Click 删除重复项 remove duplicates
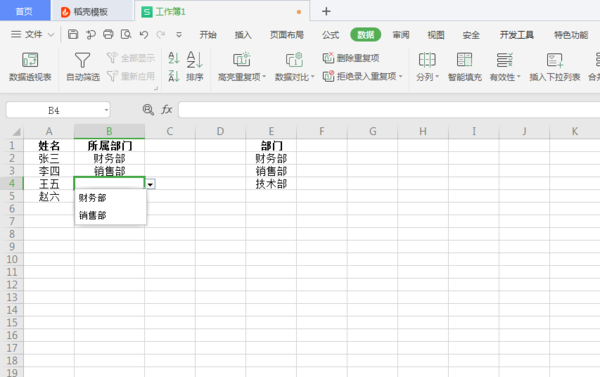Screen dimensions: 600x377 pyautogui.click(x=351, y=58)
